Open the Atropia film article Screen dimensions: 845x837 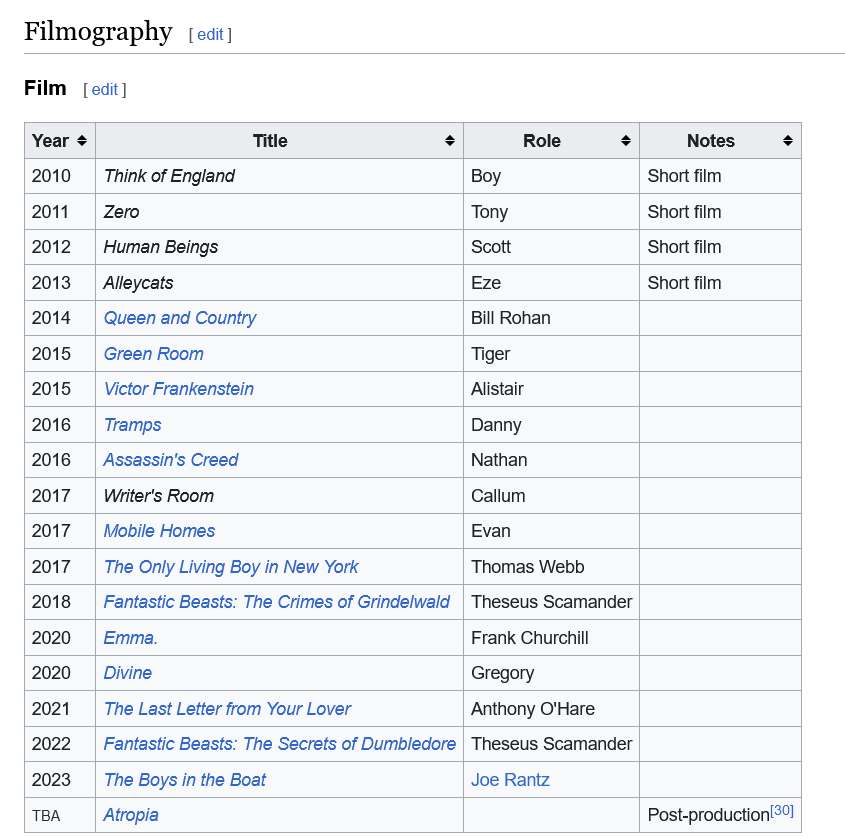(131, 815)
